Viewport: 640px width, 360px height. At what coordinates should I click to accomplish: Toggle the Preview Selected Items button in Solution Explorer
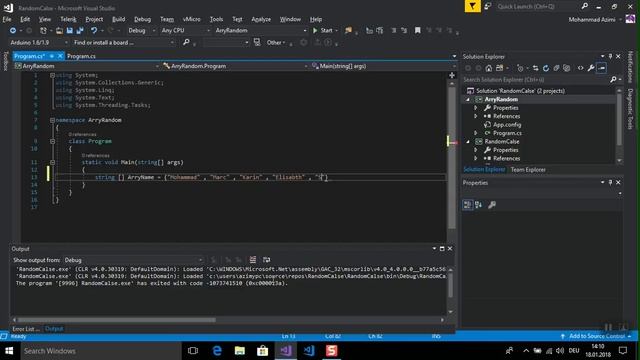[601, 68]
